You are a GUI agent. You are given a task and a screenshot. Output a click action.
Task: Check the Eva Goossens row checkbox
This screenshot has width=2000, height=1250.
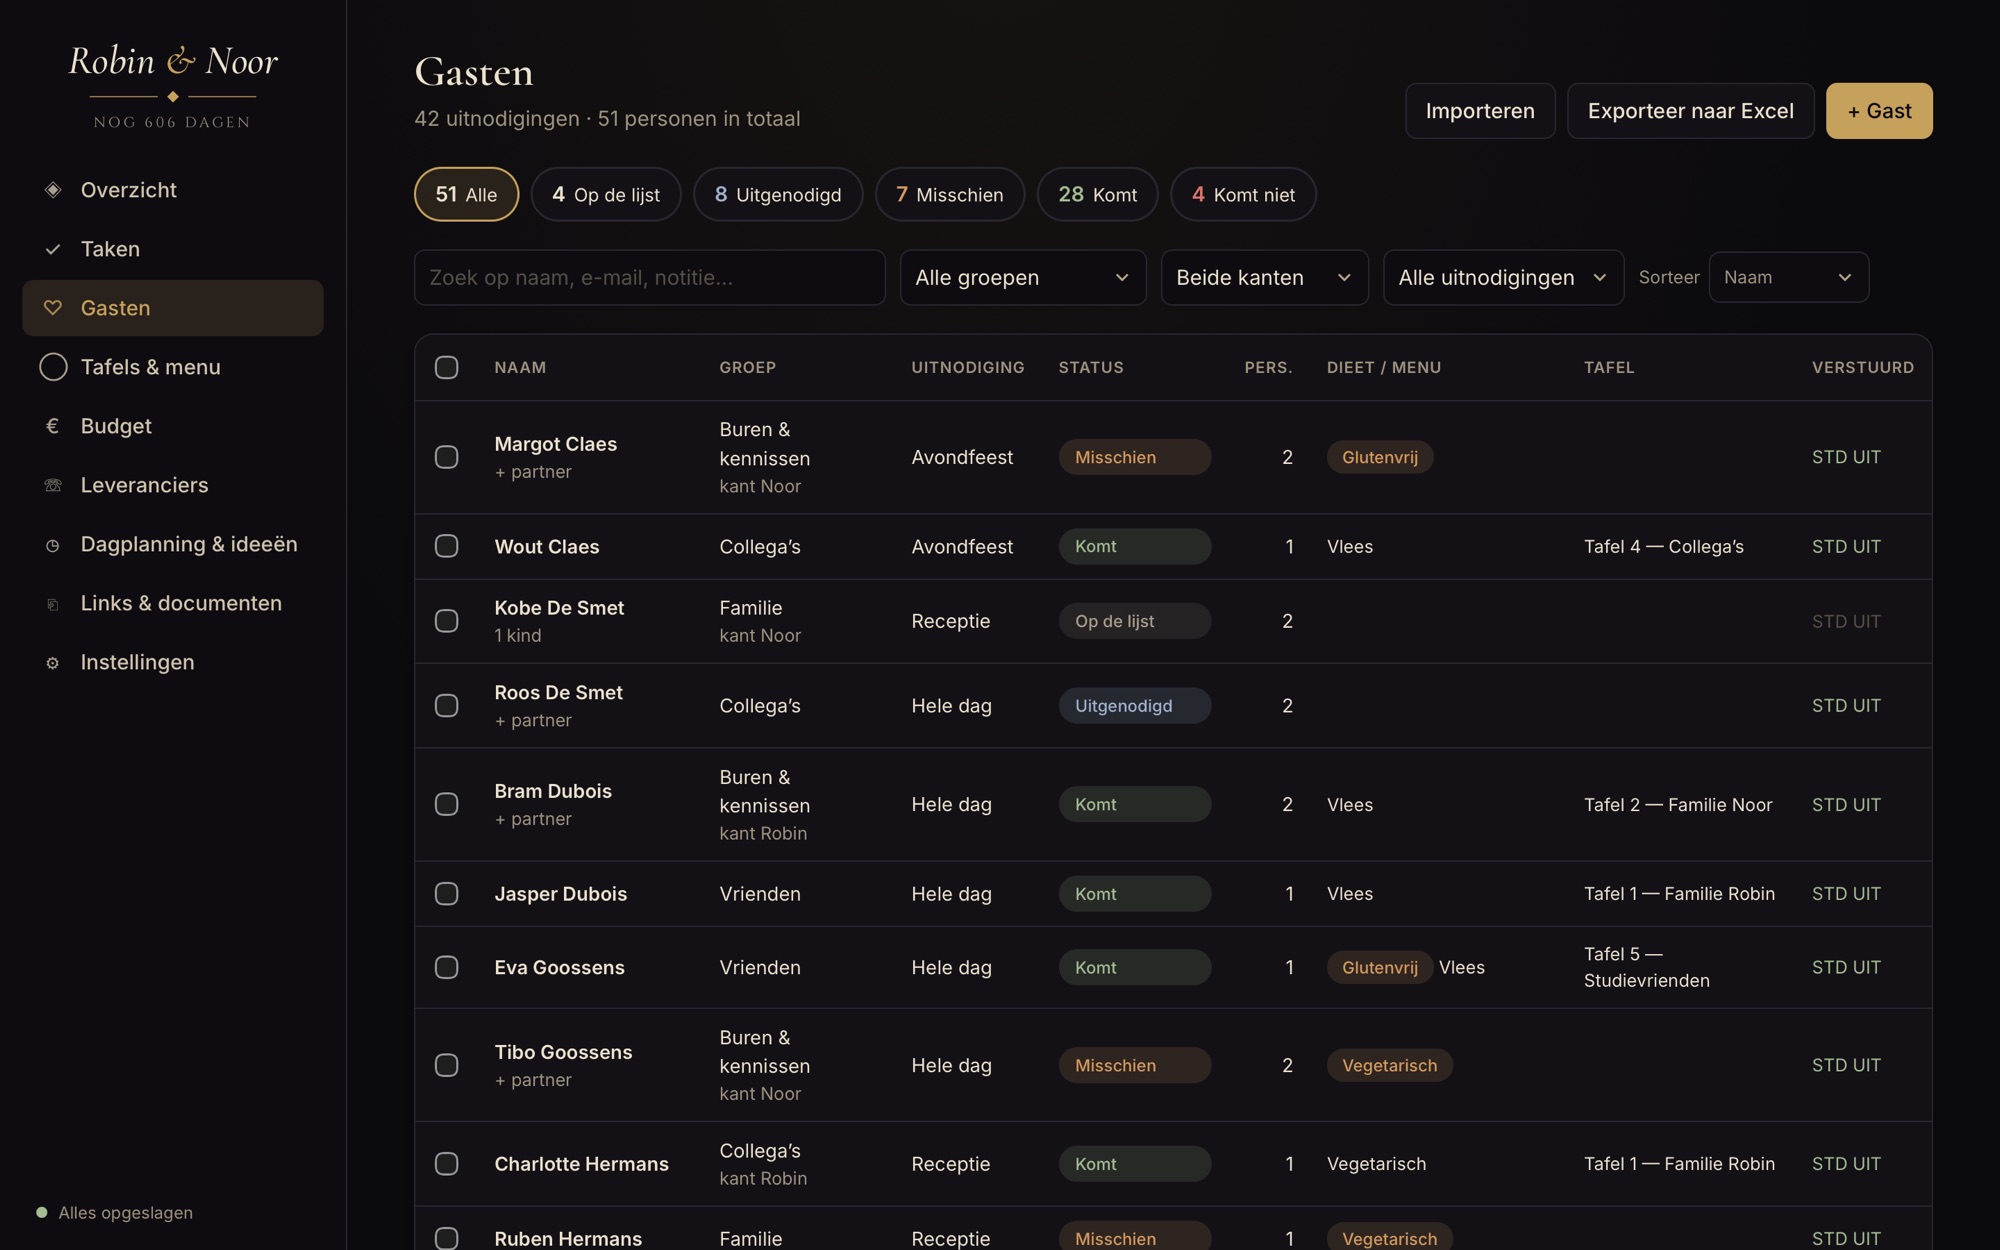(x=447, y=967)
